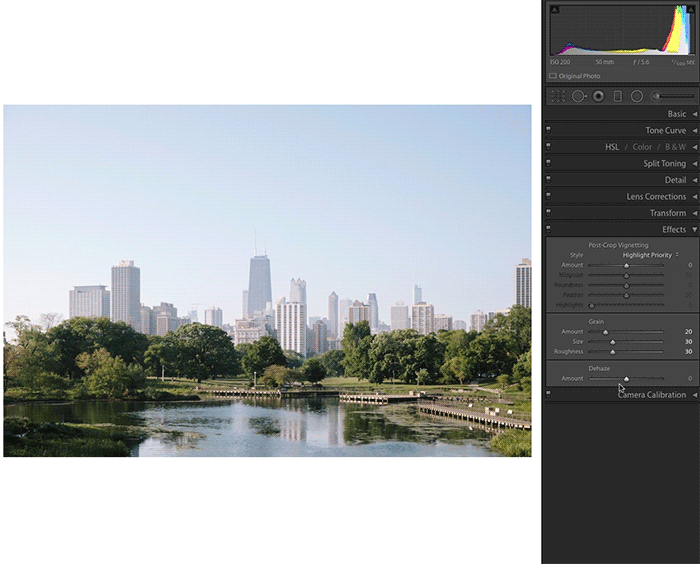The height and width of the screenshot is (564, 700).
Task: Switch to the HSL tab
Action: pyautogui.click(x=612, y=147)
